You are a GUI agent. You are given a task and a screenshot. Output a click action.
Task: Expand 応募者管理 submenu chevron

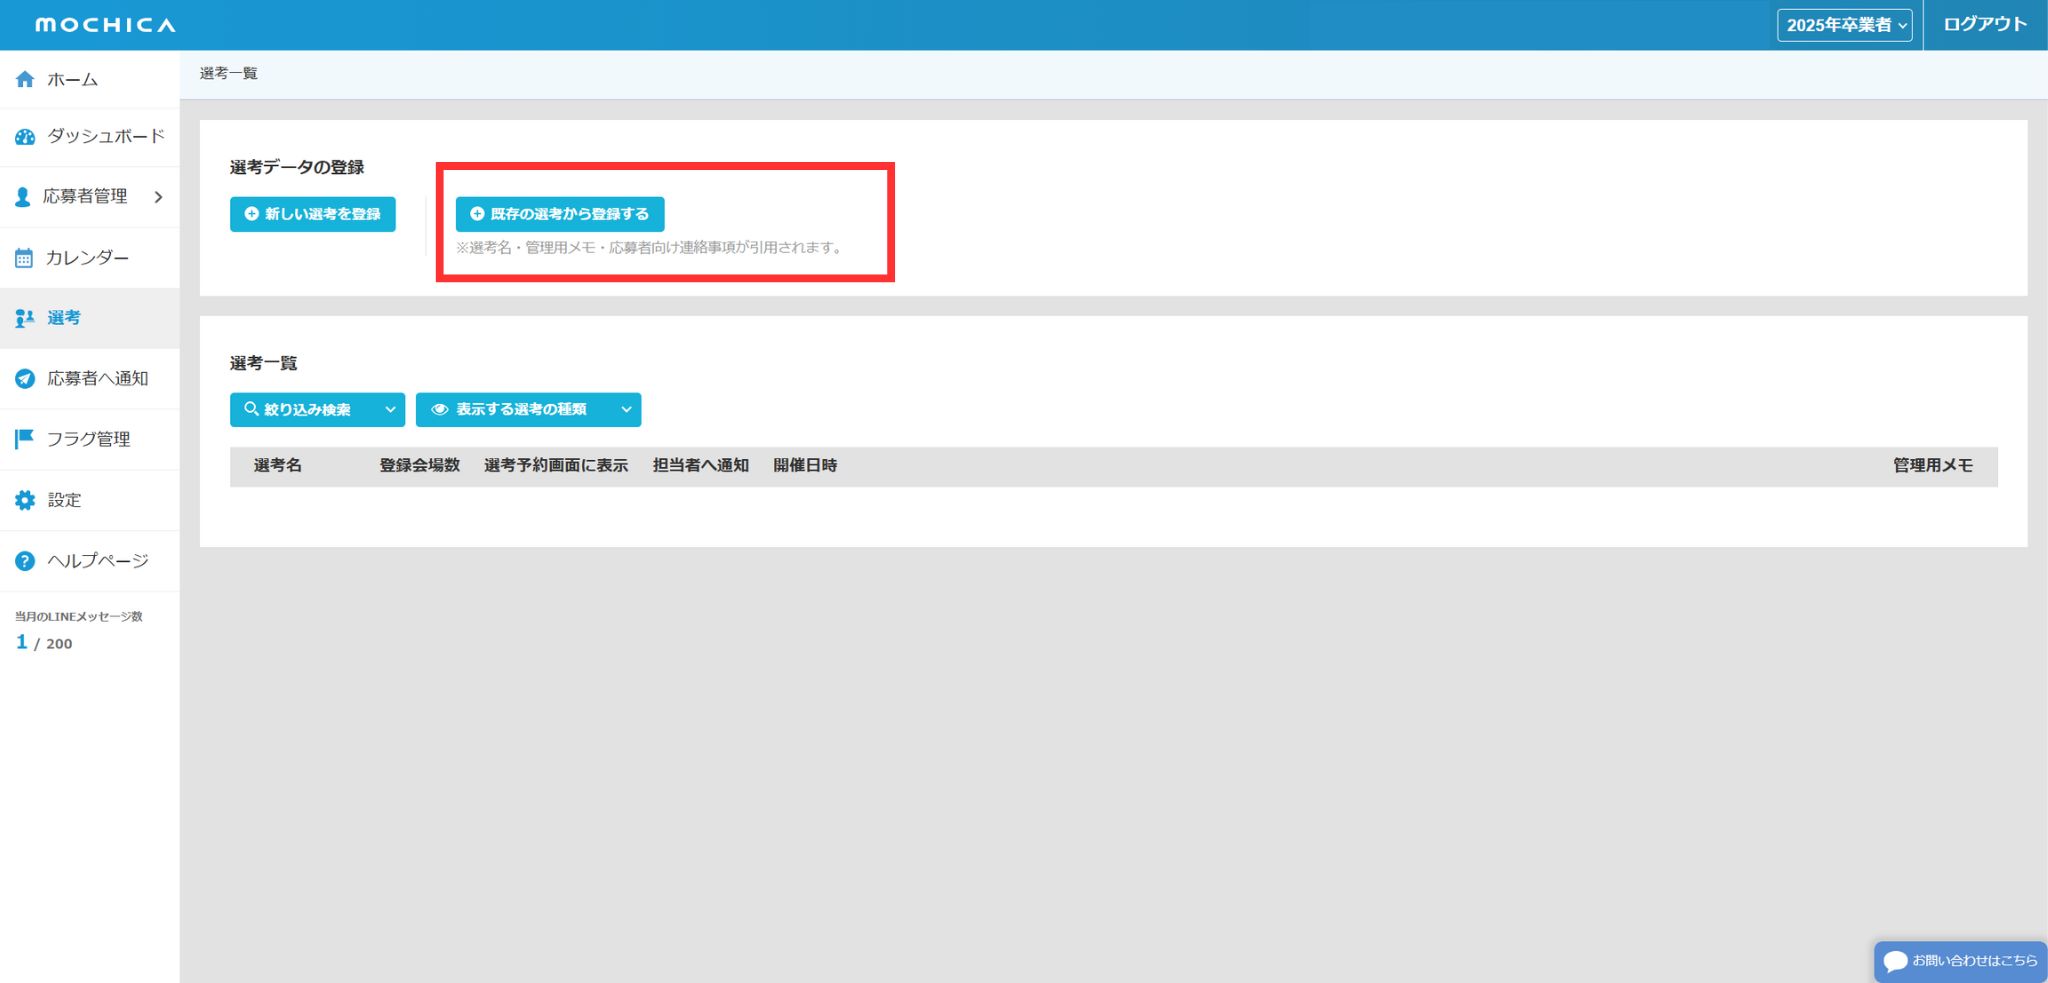[158, 197]
